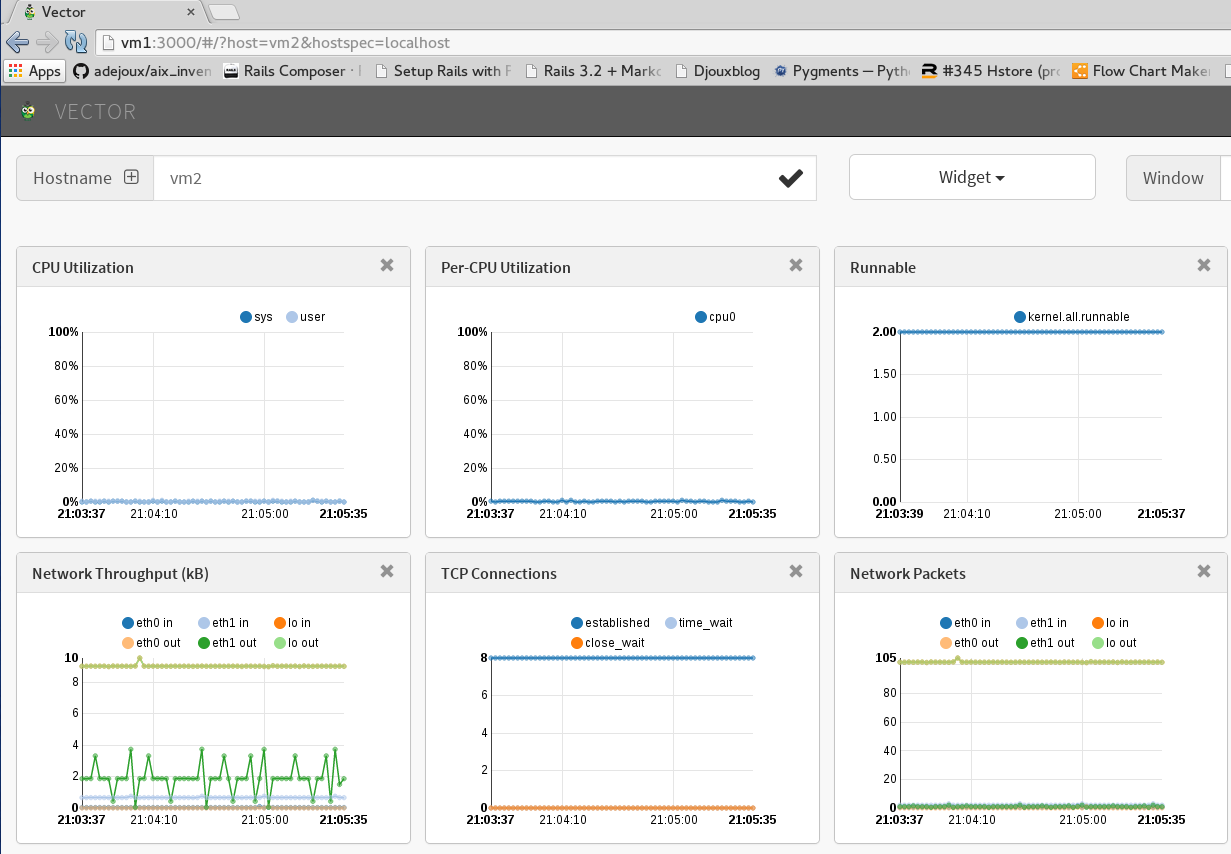This screenshot has height=854, width=1231.
Task: Toggle the established series in TCP Connections
Action: [x=610, y=622]
